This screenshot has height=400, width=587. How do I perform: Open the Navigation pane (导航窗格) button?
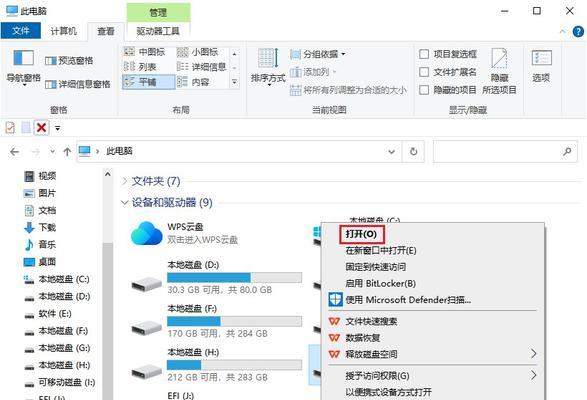point(23,66)
